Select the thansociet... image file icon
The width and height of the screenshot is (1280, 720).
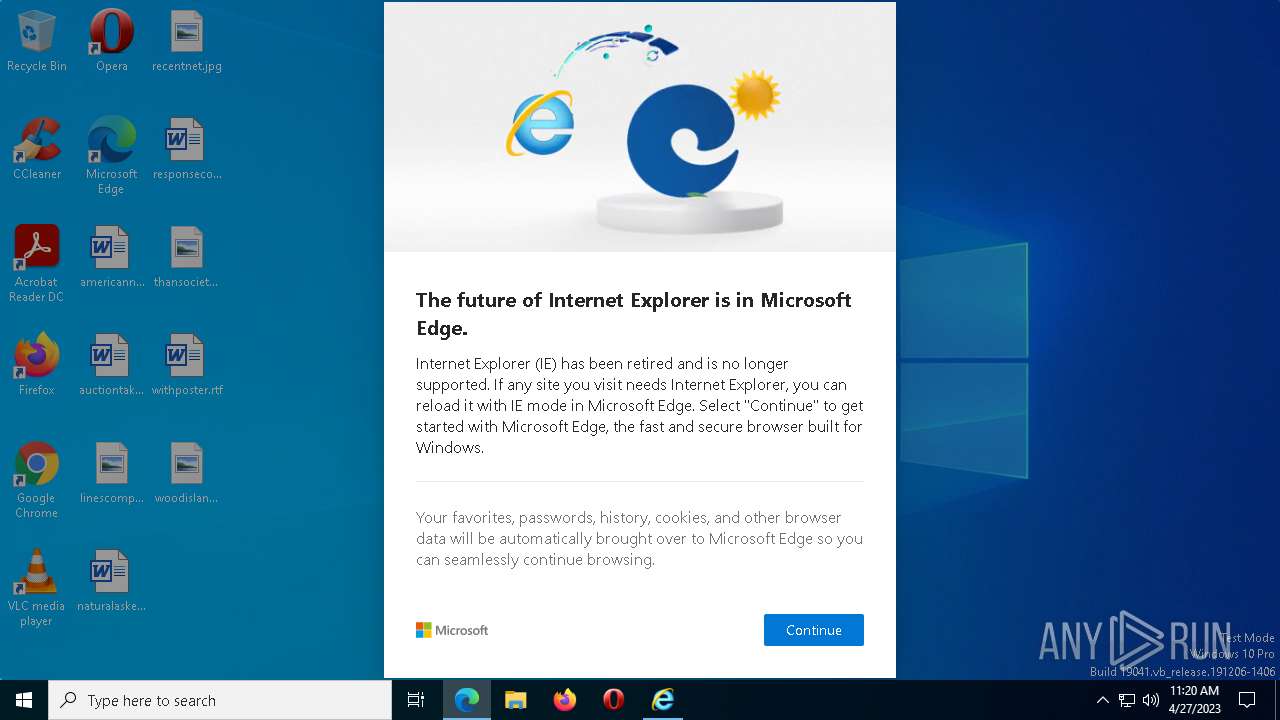187,258
